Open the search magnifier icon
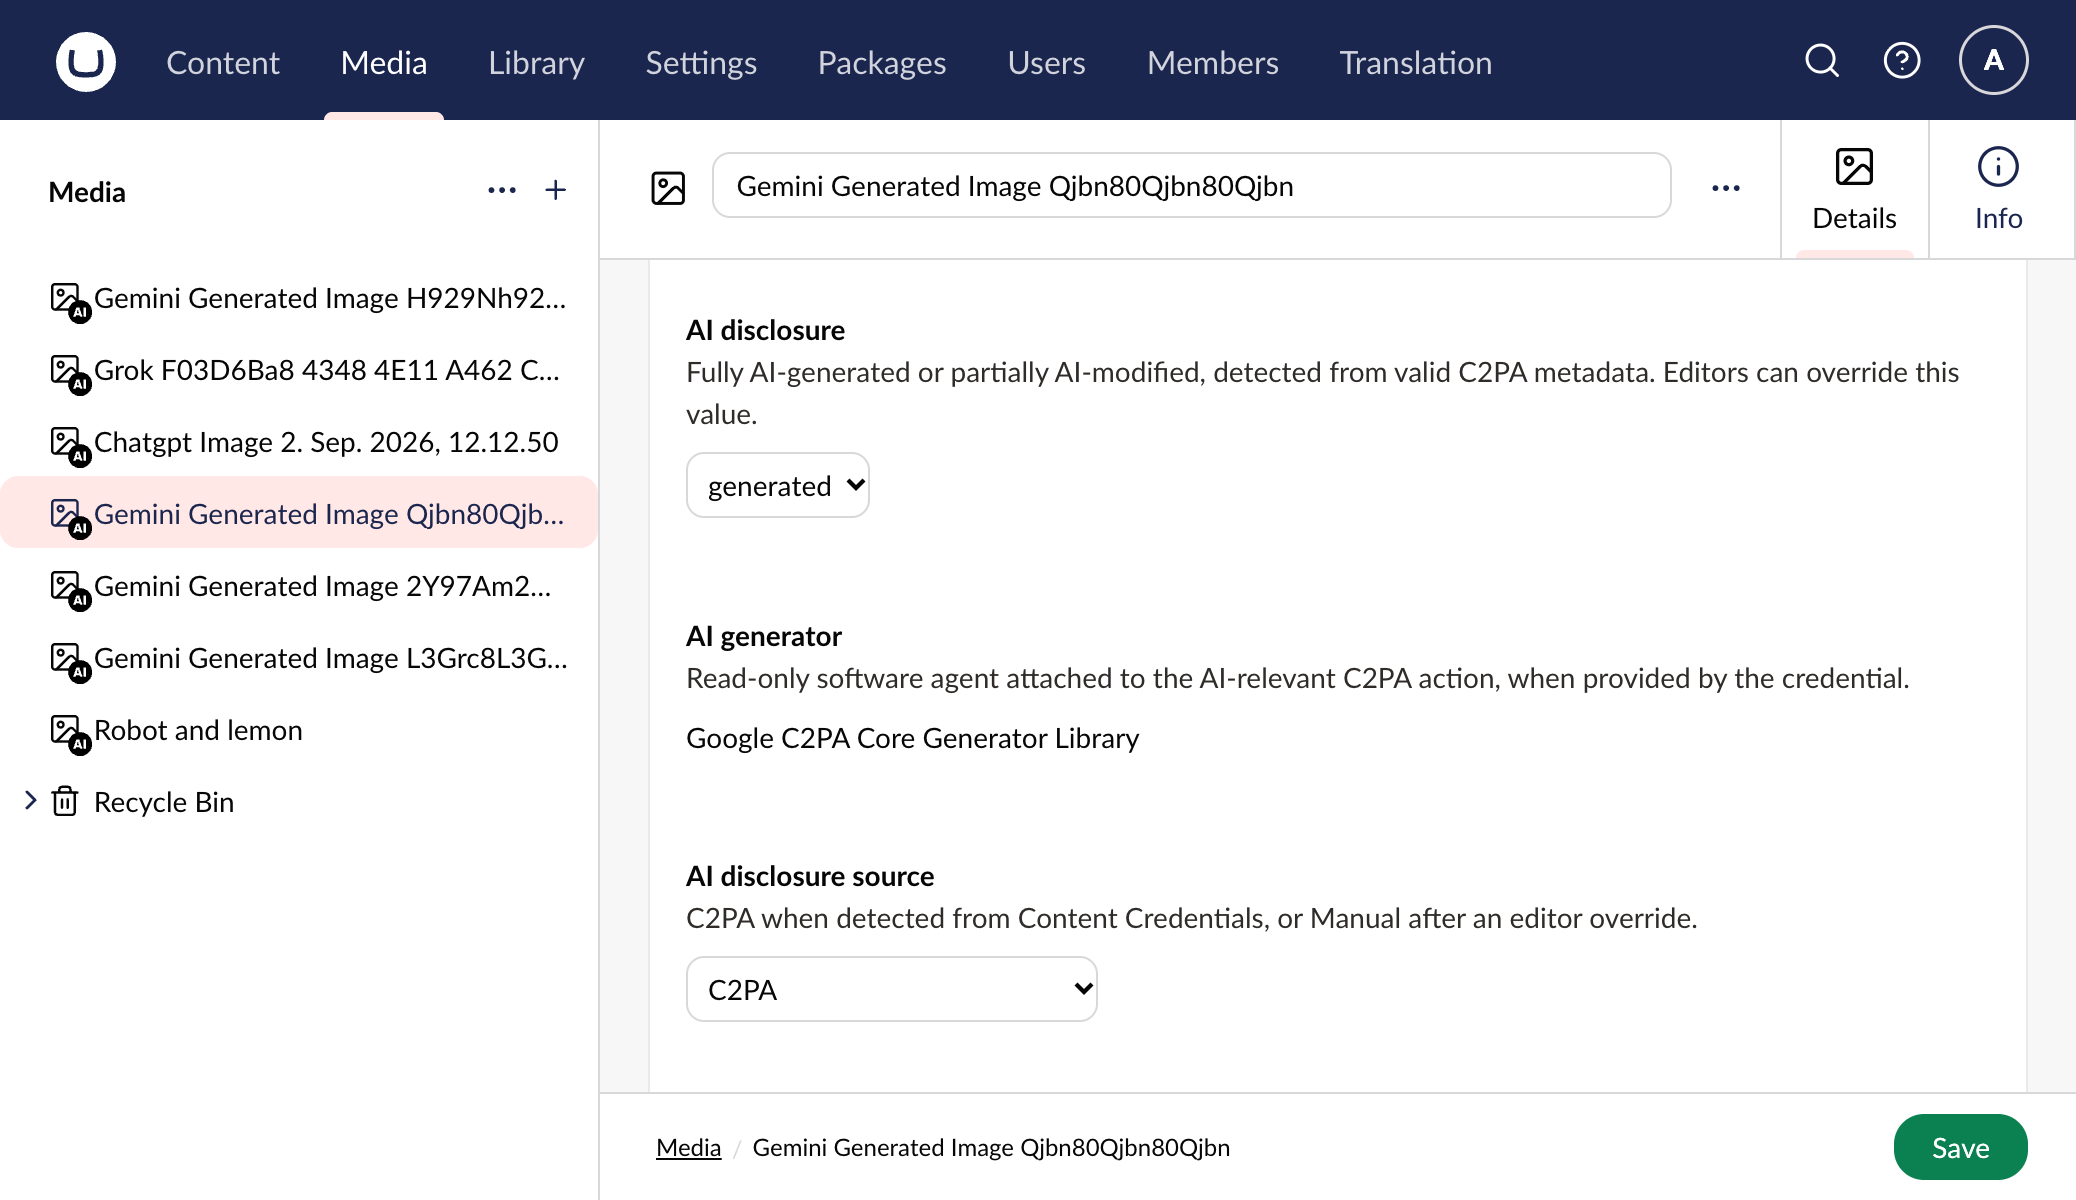The height and width of the screenshot is (1200, 2076). 1822,61
